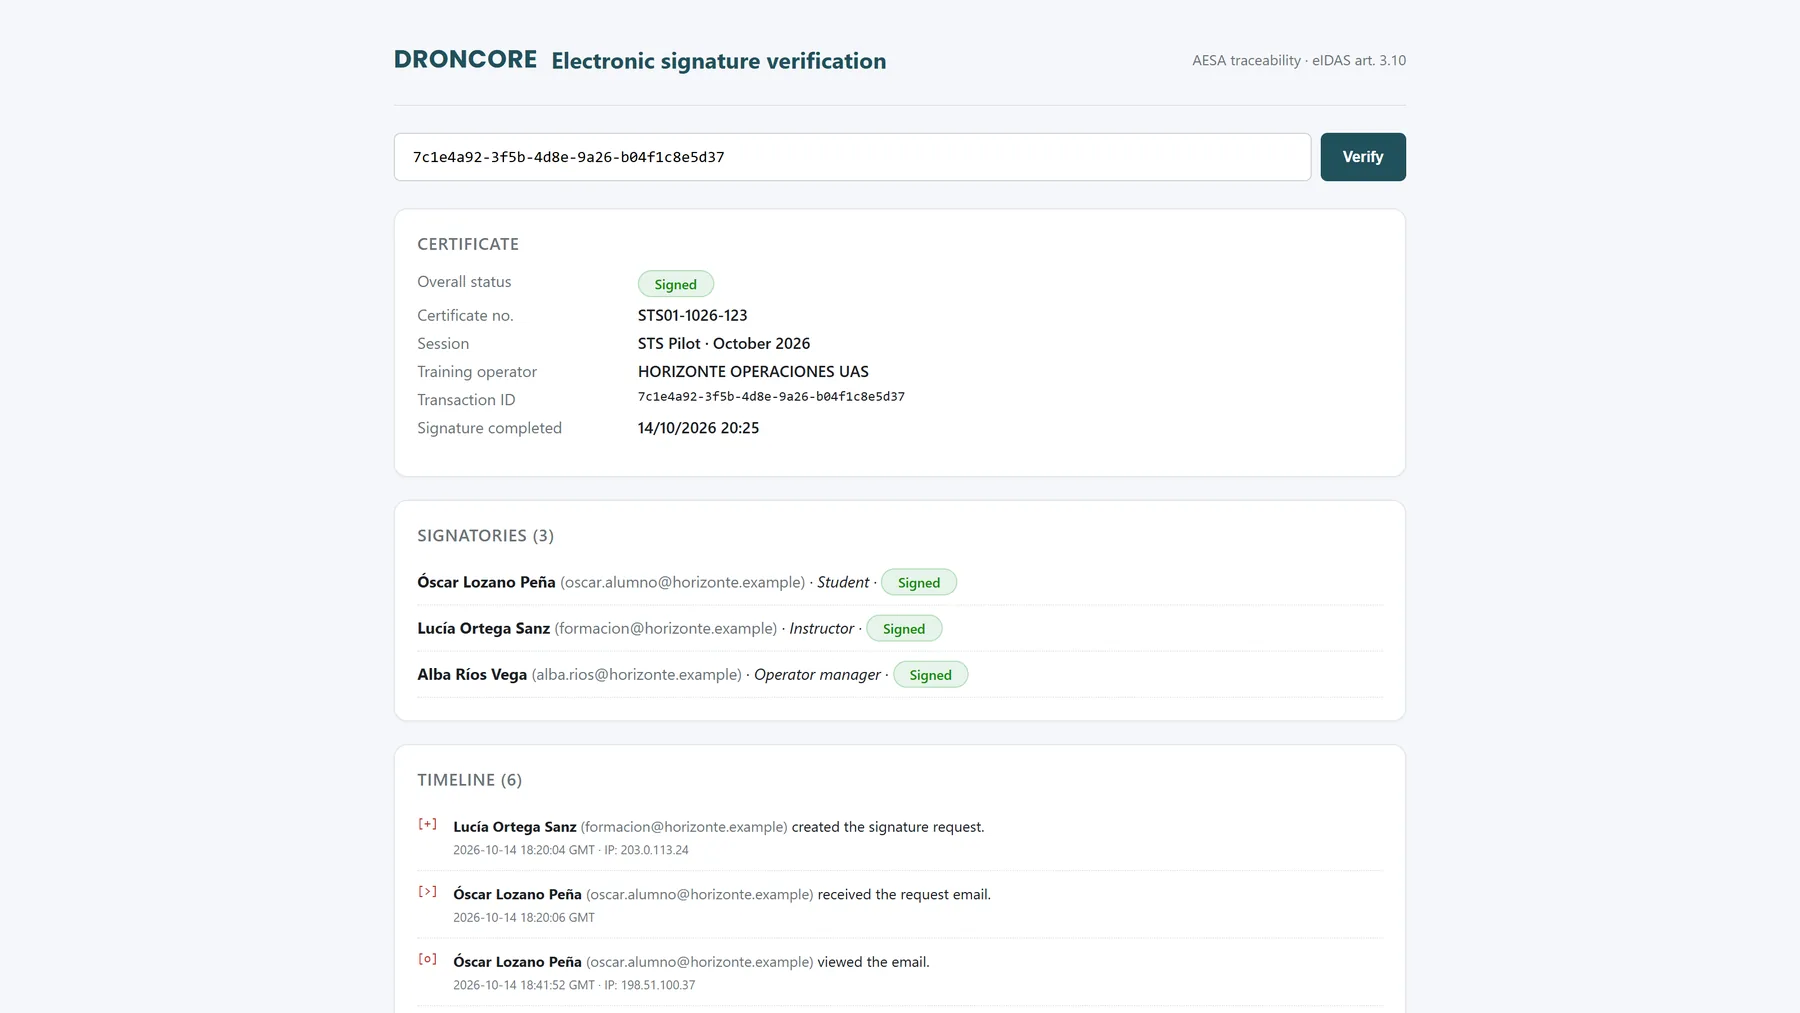Click the [o] viewed-email timeline icon
The image size is (1800, 1013).
tap(427, 960)
